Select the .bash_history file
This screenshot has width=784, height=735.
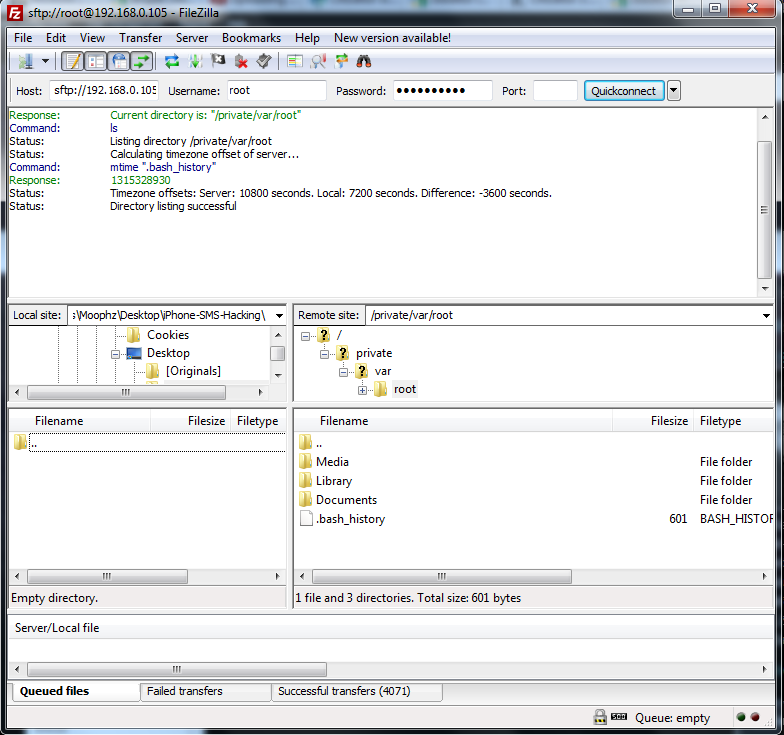(x=350, y=518)
